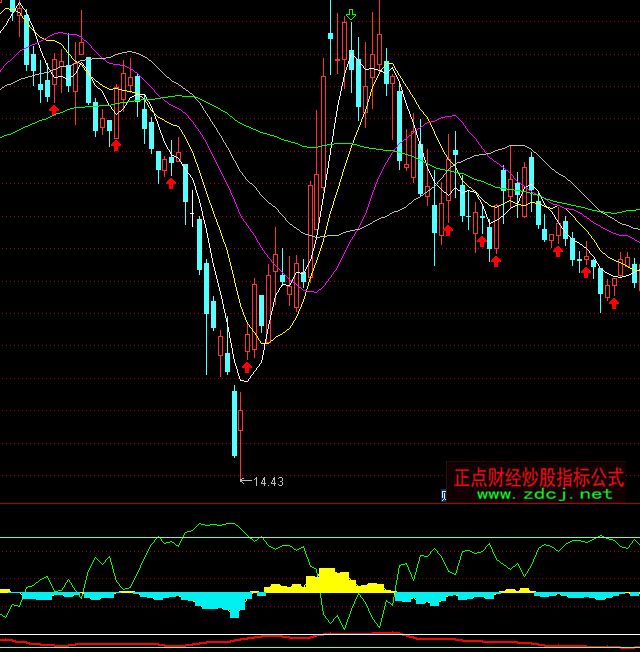Screen dimensions: 640x652
Task: Click the small left arrow beside 14.43
Action: [x=245, y=481]
